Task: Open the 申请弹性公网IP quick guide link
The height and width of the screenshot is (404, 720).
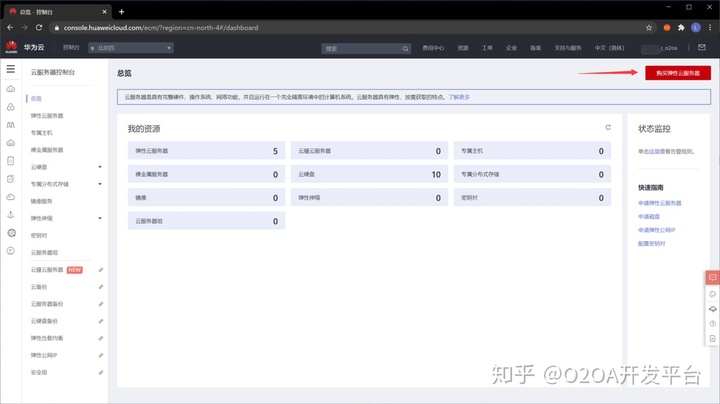Action: pyautogui.click(x=657, y=230)
